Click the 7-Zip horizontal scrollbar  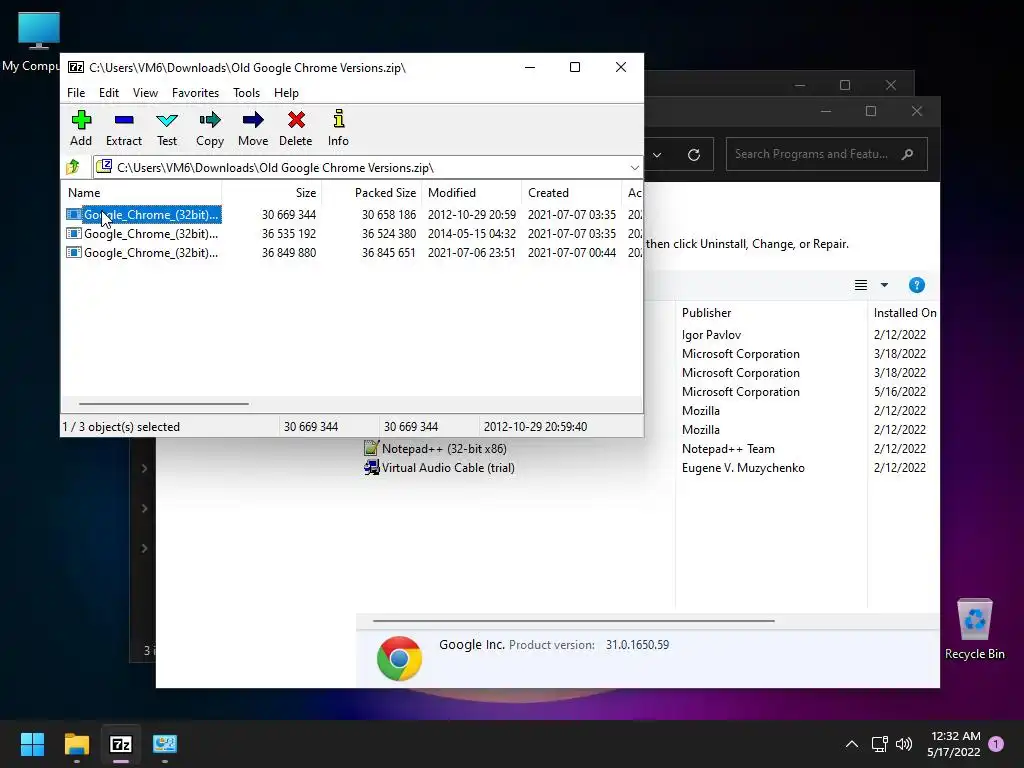point(163,404)
